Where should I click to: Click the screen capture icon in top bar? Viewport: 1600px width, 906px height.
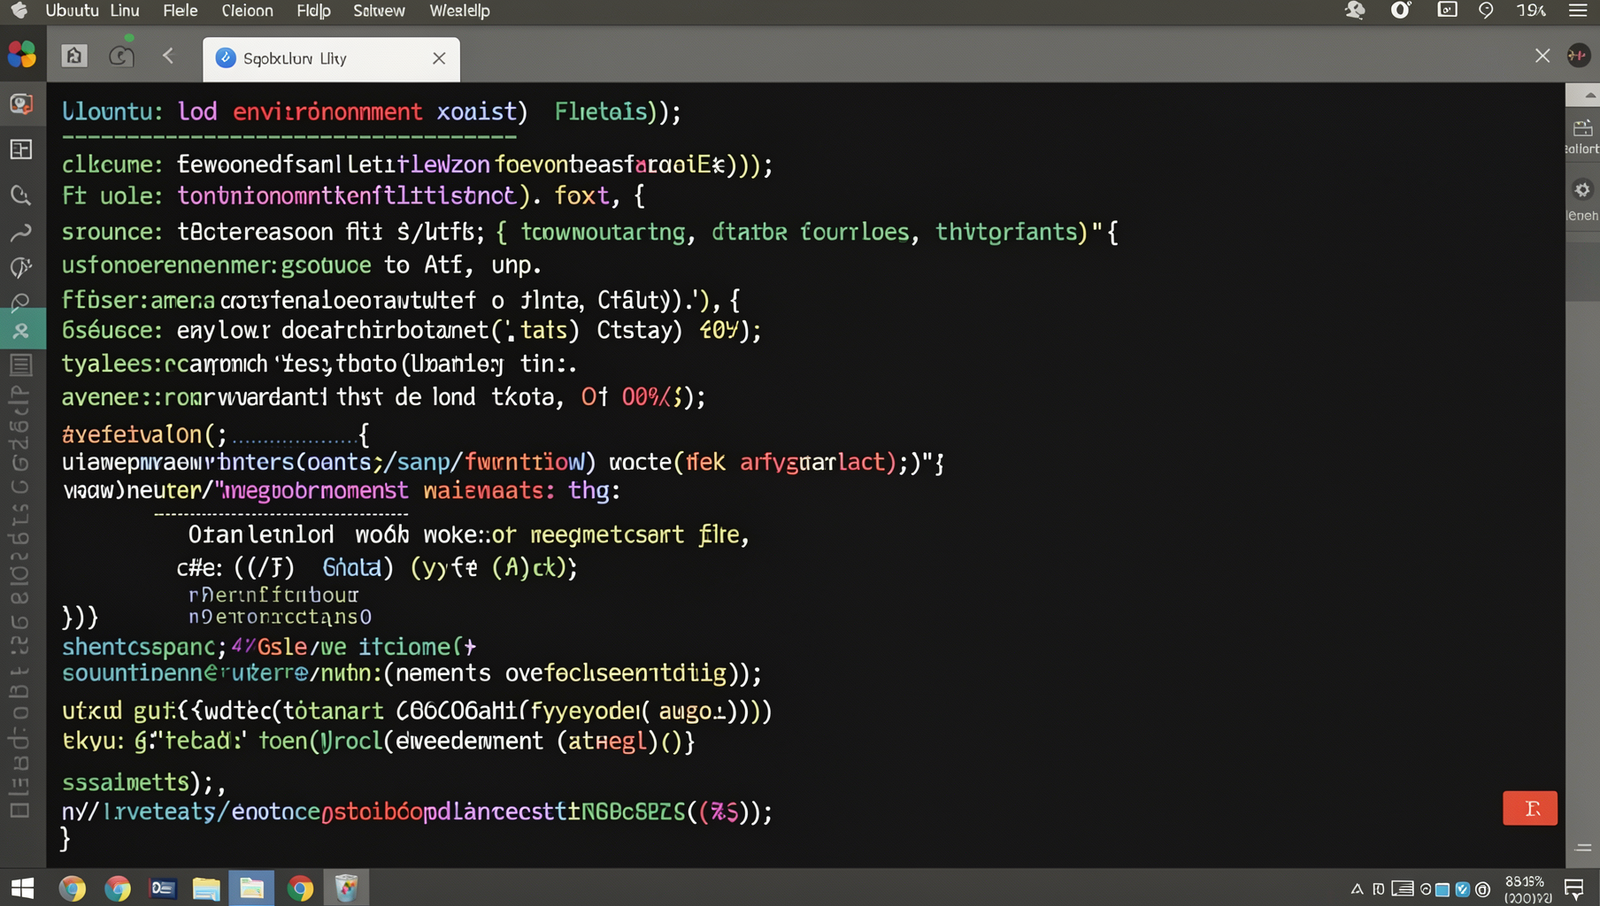coord(1447,10)
